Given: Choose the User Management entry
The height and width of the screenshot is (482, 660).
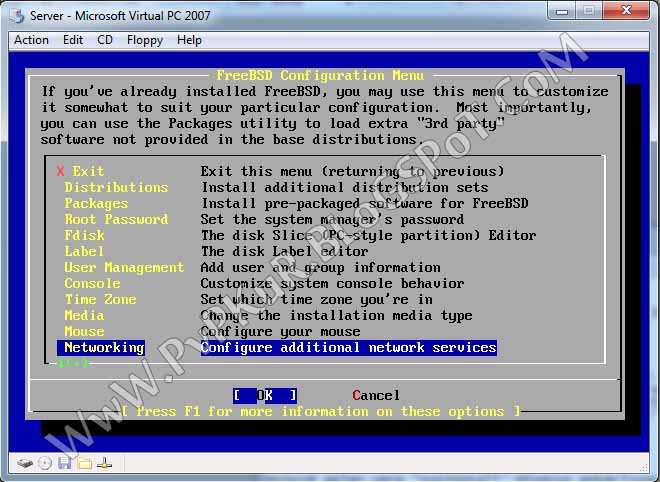Looking at the screenshot, I should [x=124, y=267].
